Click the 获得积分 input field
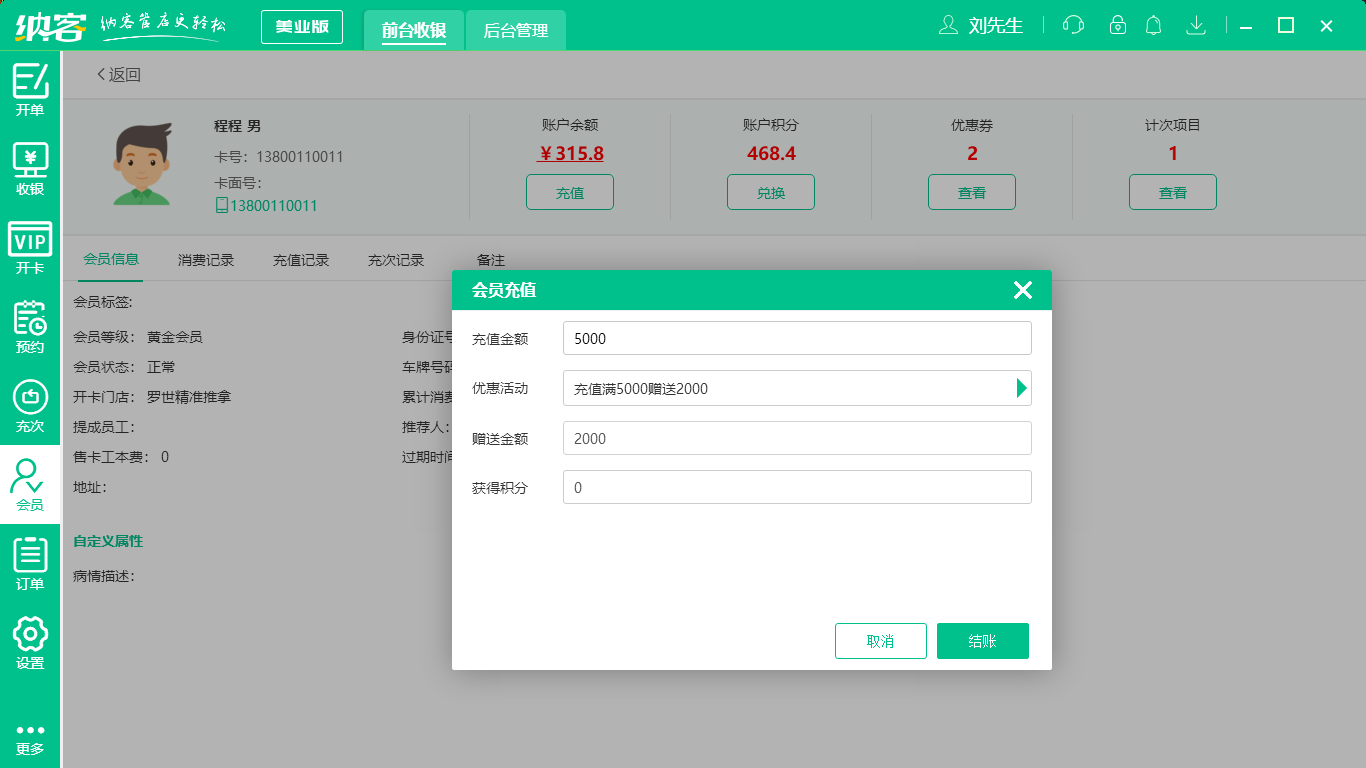This screenshot has width=1366, height=768. tap(797, 487)
